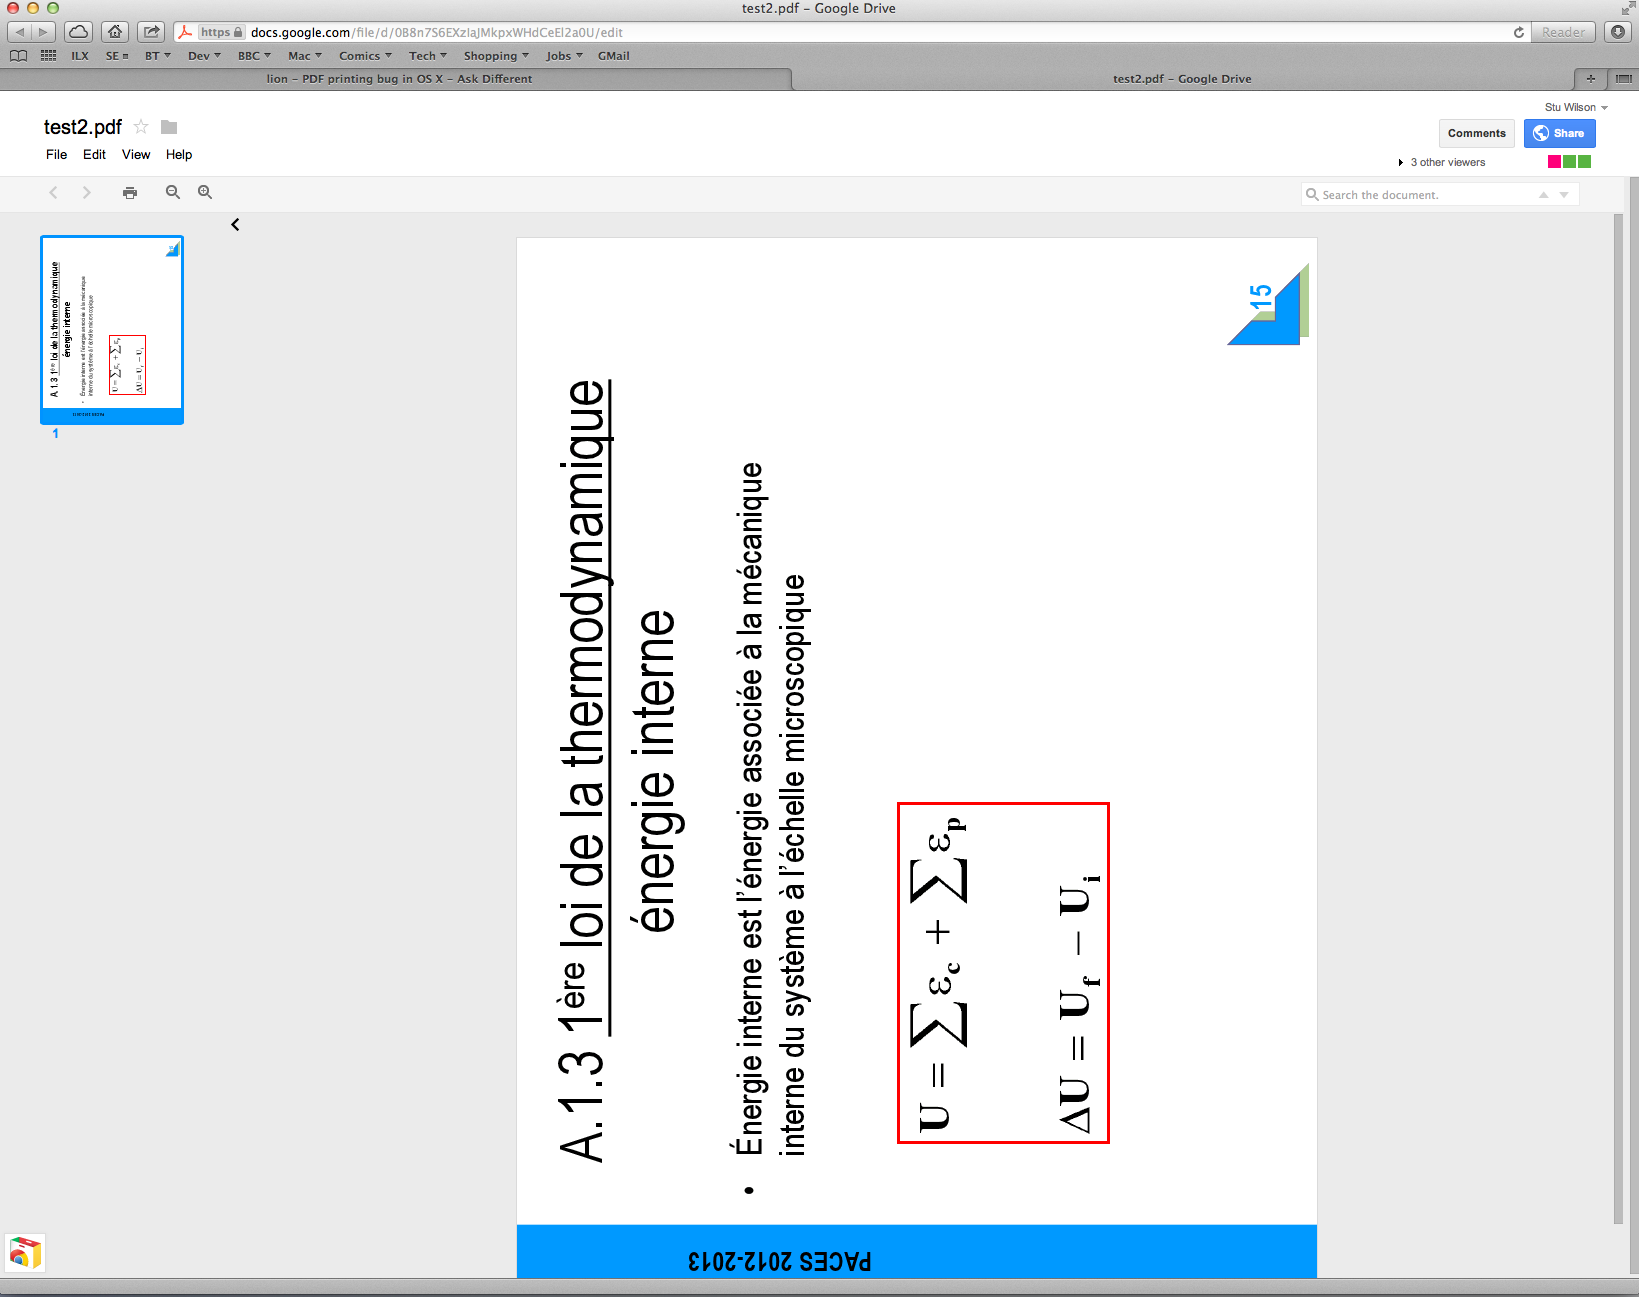Expand SE bookmarks folder
The width and height of the screenshot is (1639, 1297).
click(117, 56)
